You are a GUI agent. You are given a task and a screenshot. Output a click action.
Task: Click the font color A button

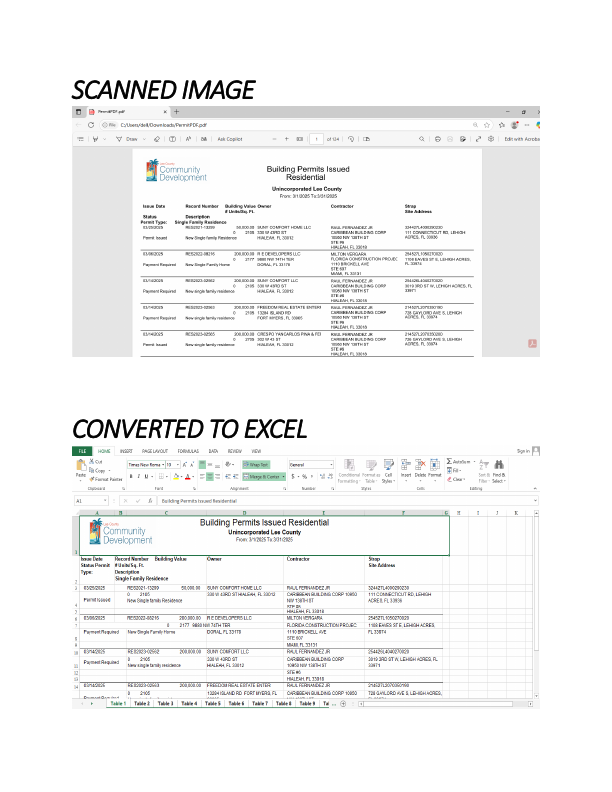click(x=187, y=476)
